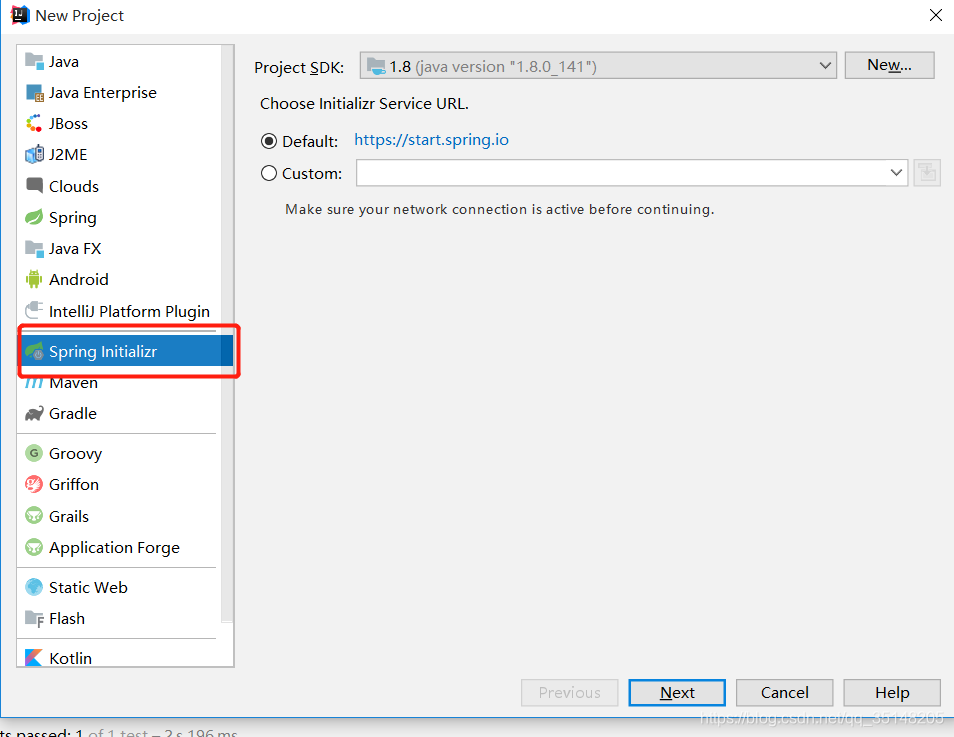Click the Flash folder icon

pyautogui.click(x=34, y=618)
